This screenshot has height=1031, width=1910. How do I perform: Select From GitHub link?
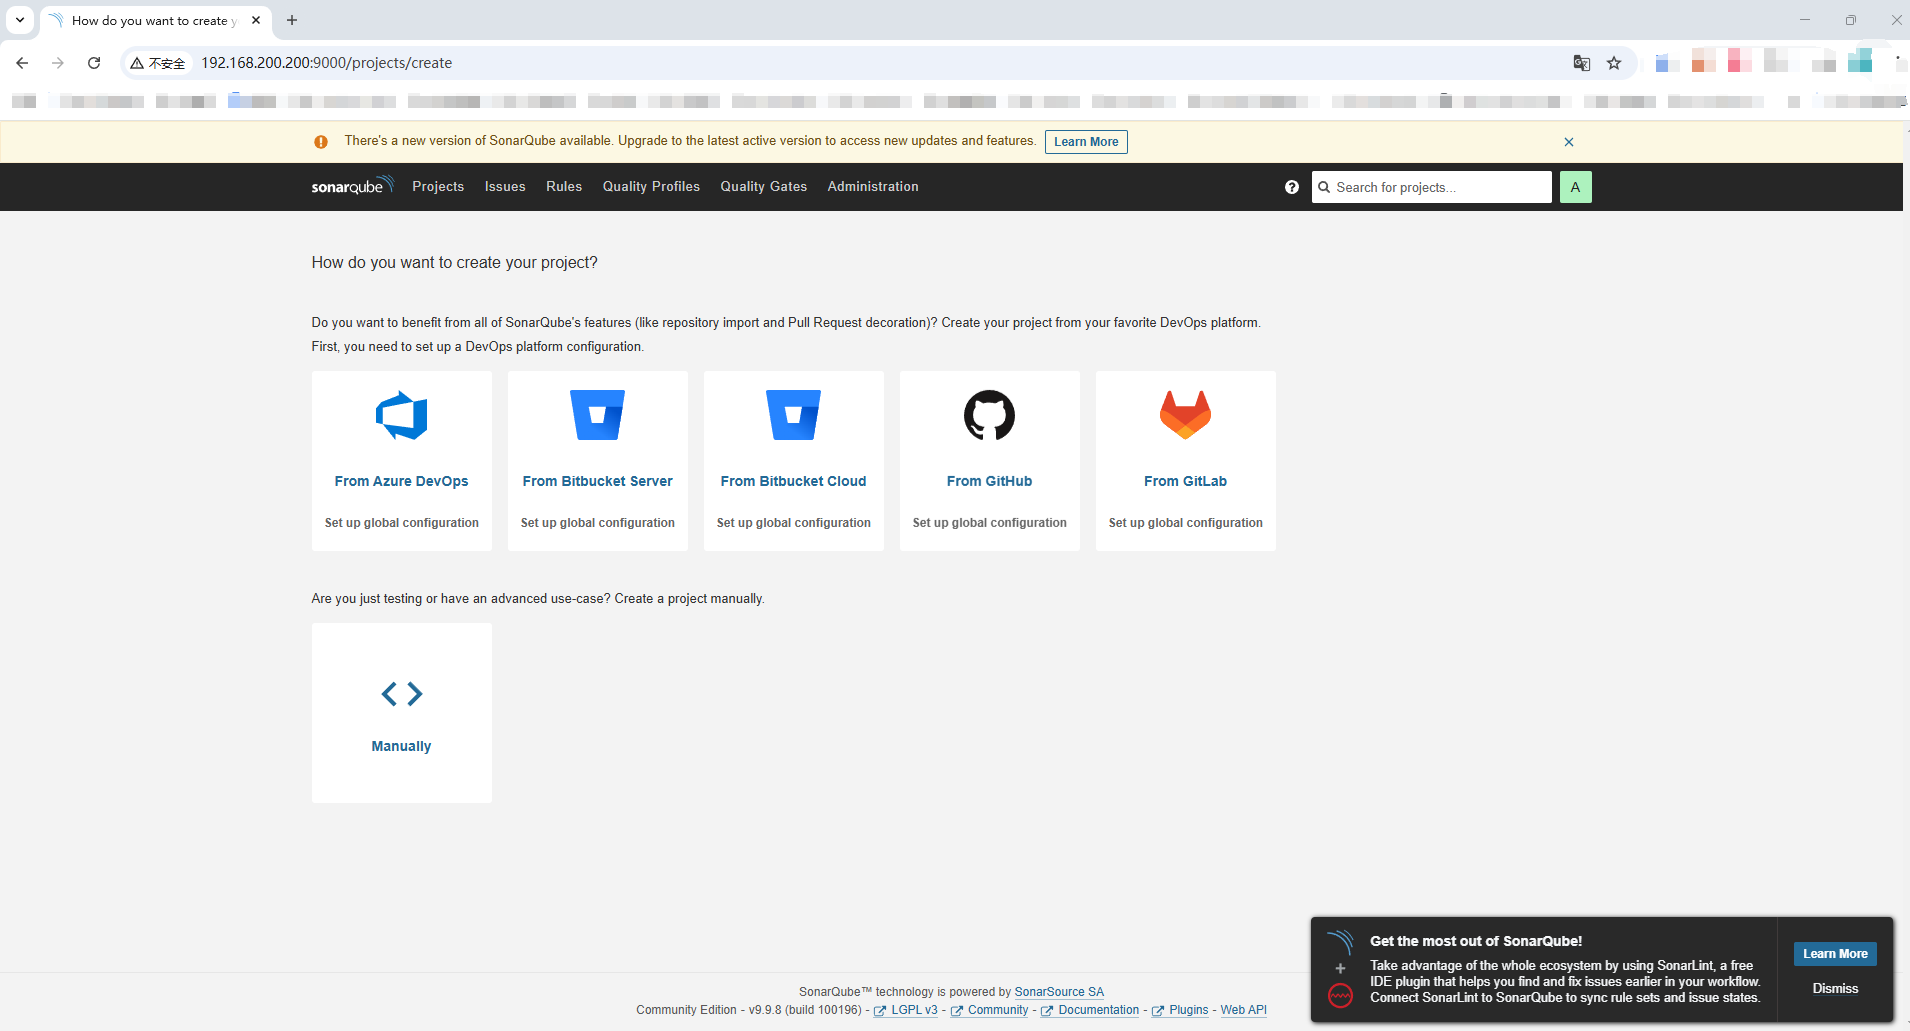989,481
